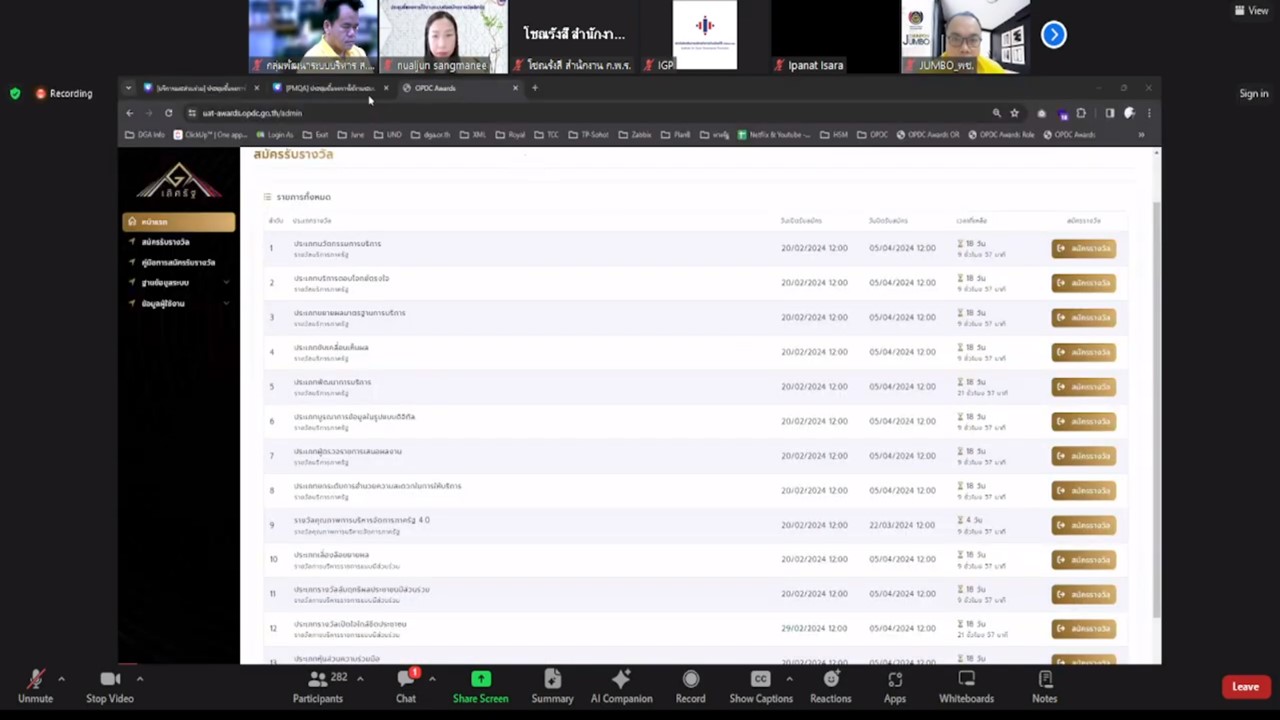This screenshot has width=1280, height=720.
Task: Show next participants with the blue arrow
Action: click(1053, 35)
